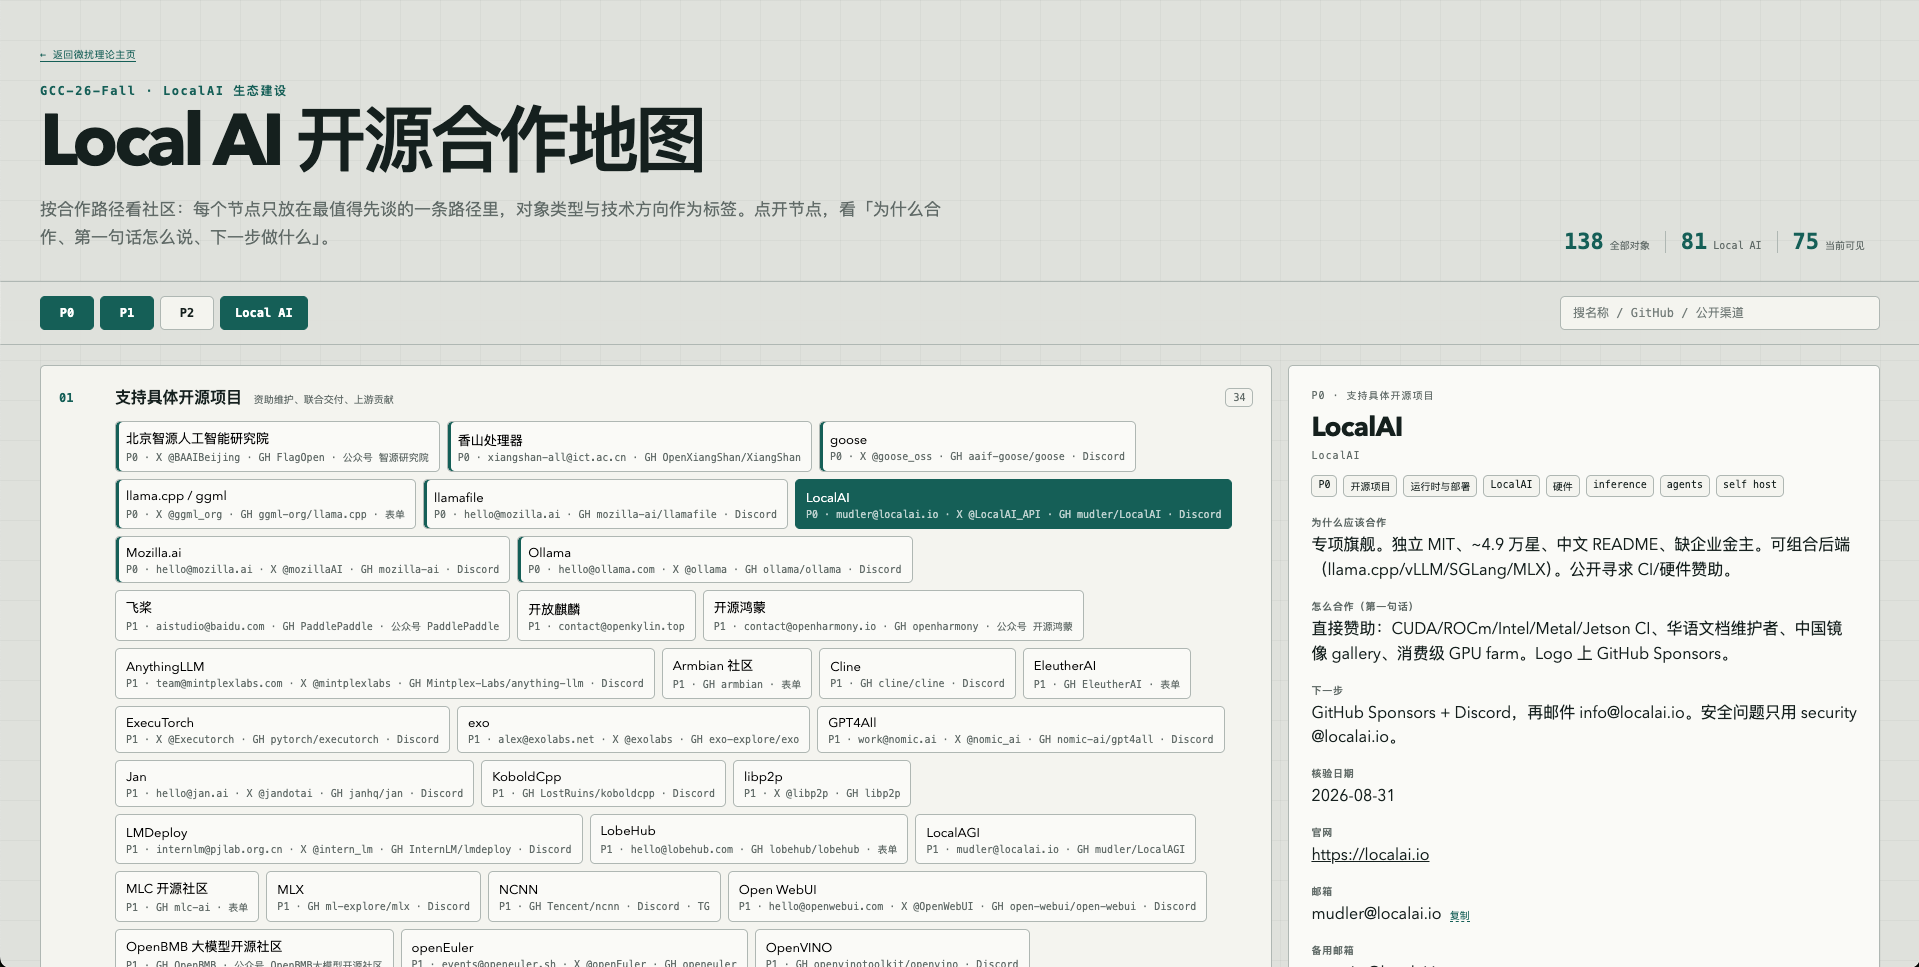This screenshot has height=967, width=1919.
Task: Click the agents tag
Action: 1684,485
